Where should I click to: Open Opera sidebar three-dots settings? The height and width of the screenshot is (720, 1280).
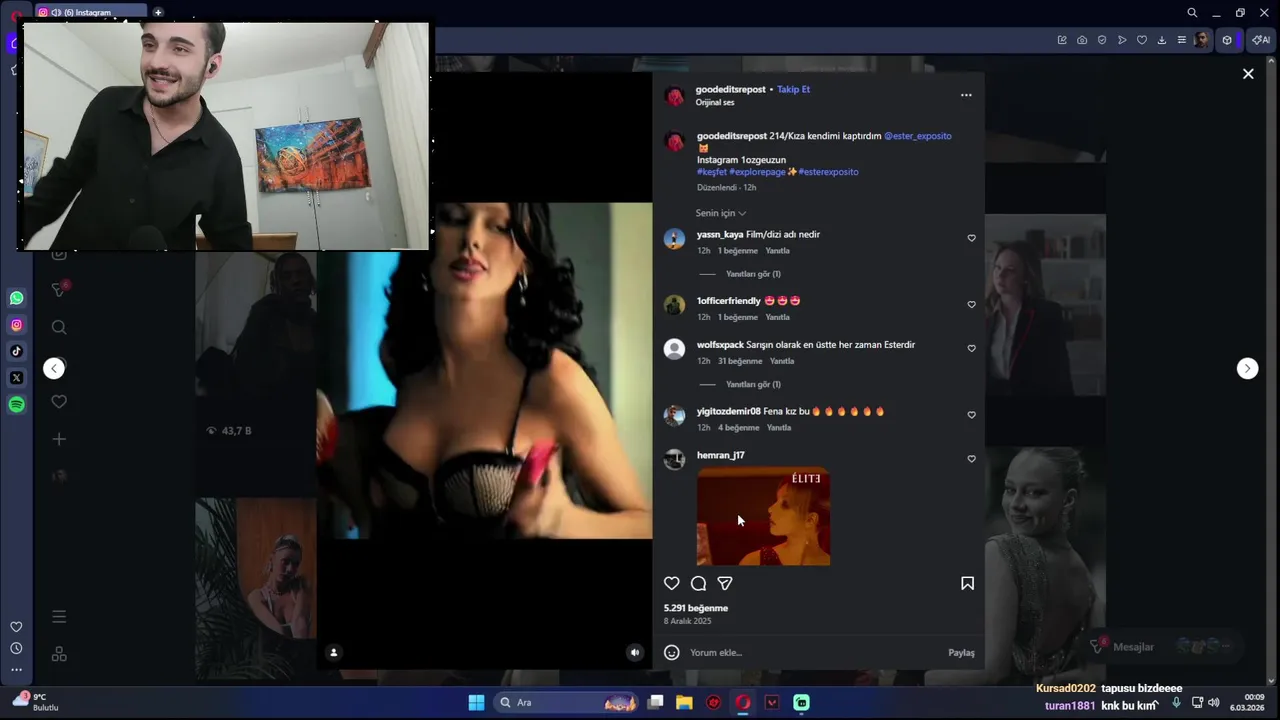(16, 670)
